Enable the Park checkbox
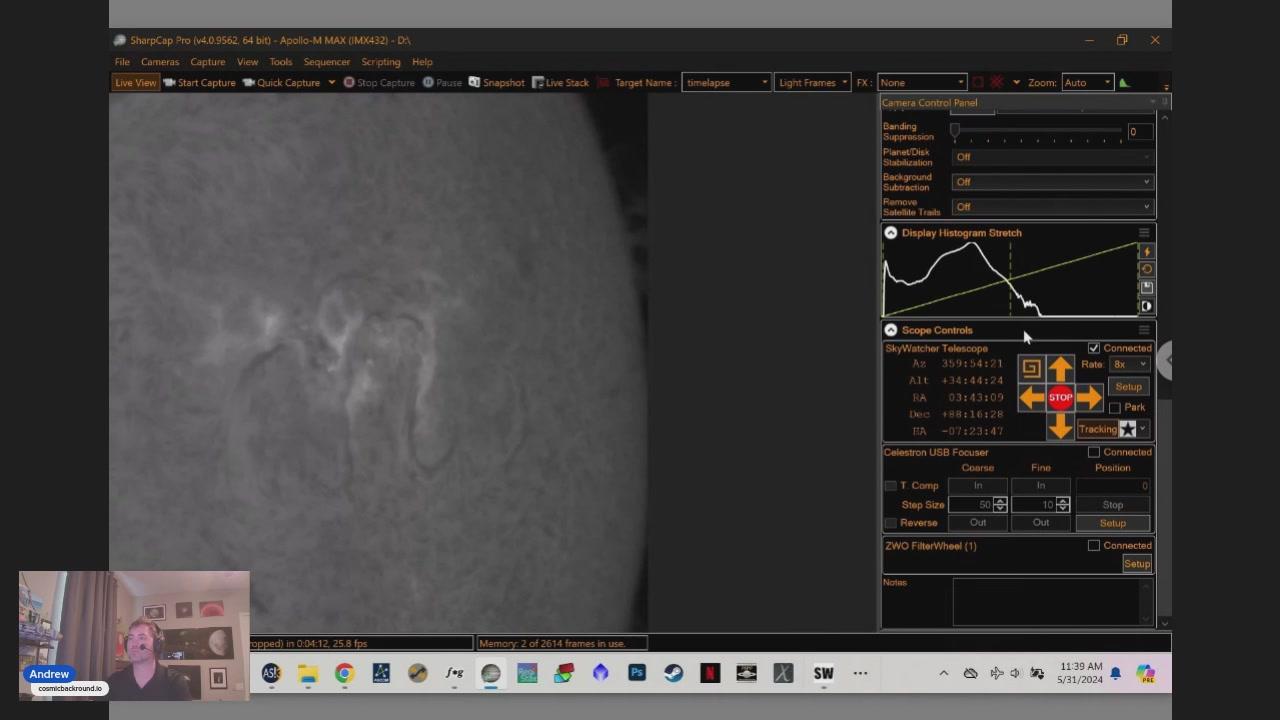This screenshot has width=1280, height=720. tap(1115, 408)
